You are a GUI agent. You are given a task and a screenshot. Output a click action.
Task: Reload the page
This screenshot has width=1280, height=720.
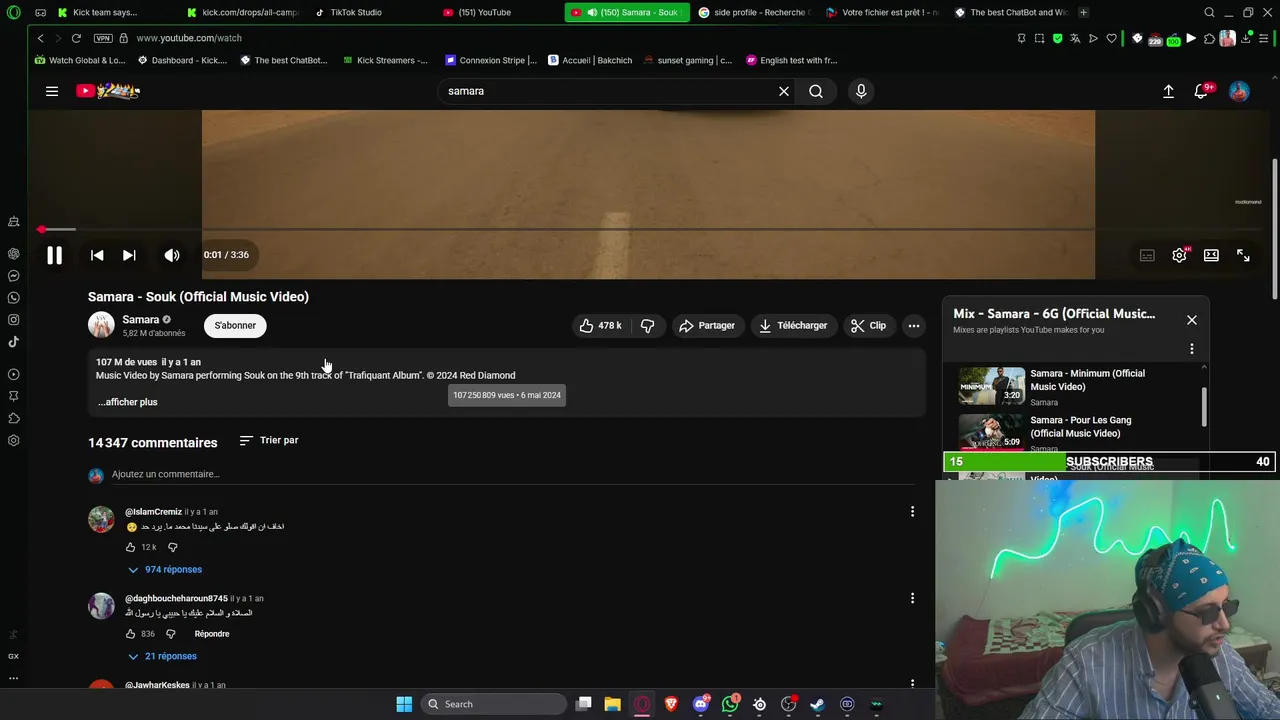(76, 38)
